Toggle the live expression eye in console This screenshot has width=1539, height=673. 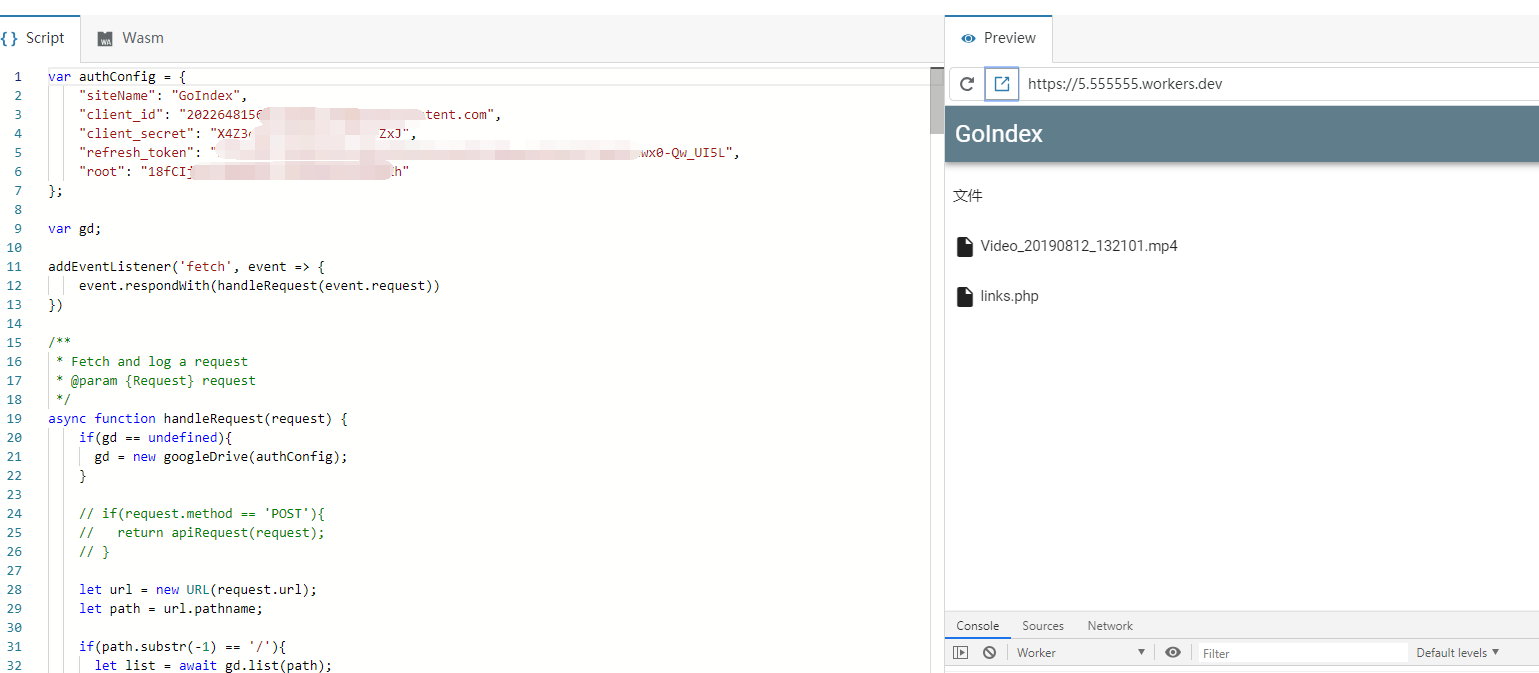point(1173,653)
